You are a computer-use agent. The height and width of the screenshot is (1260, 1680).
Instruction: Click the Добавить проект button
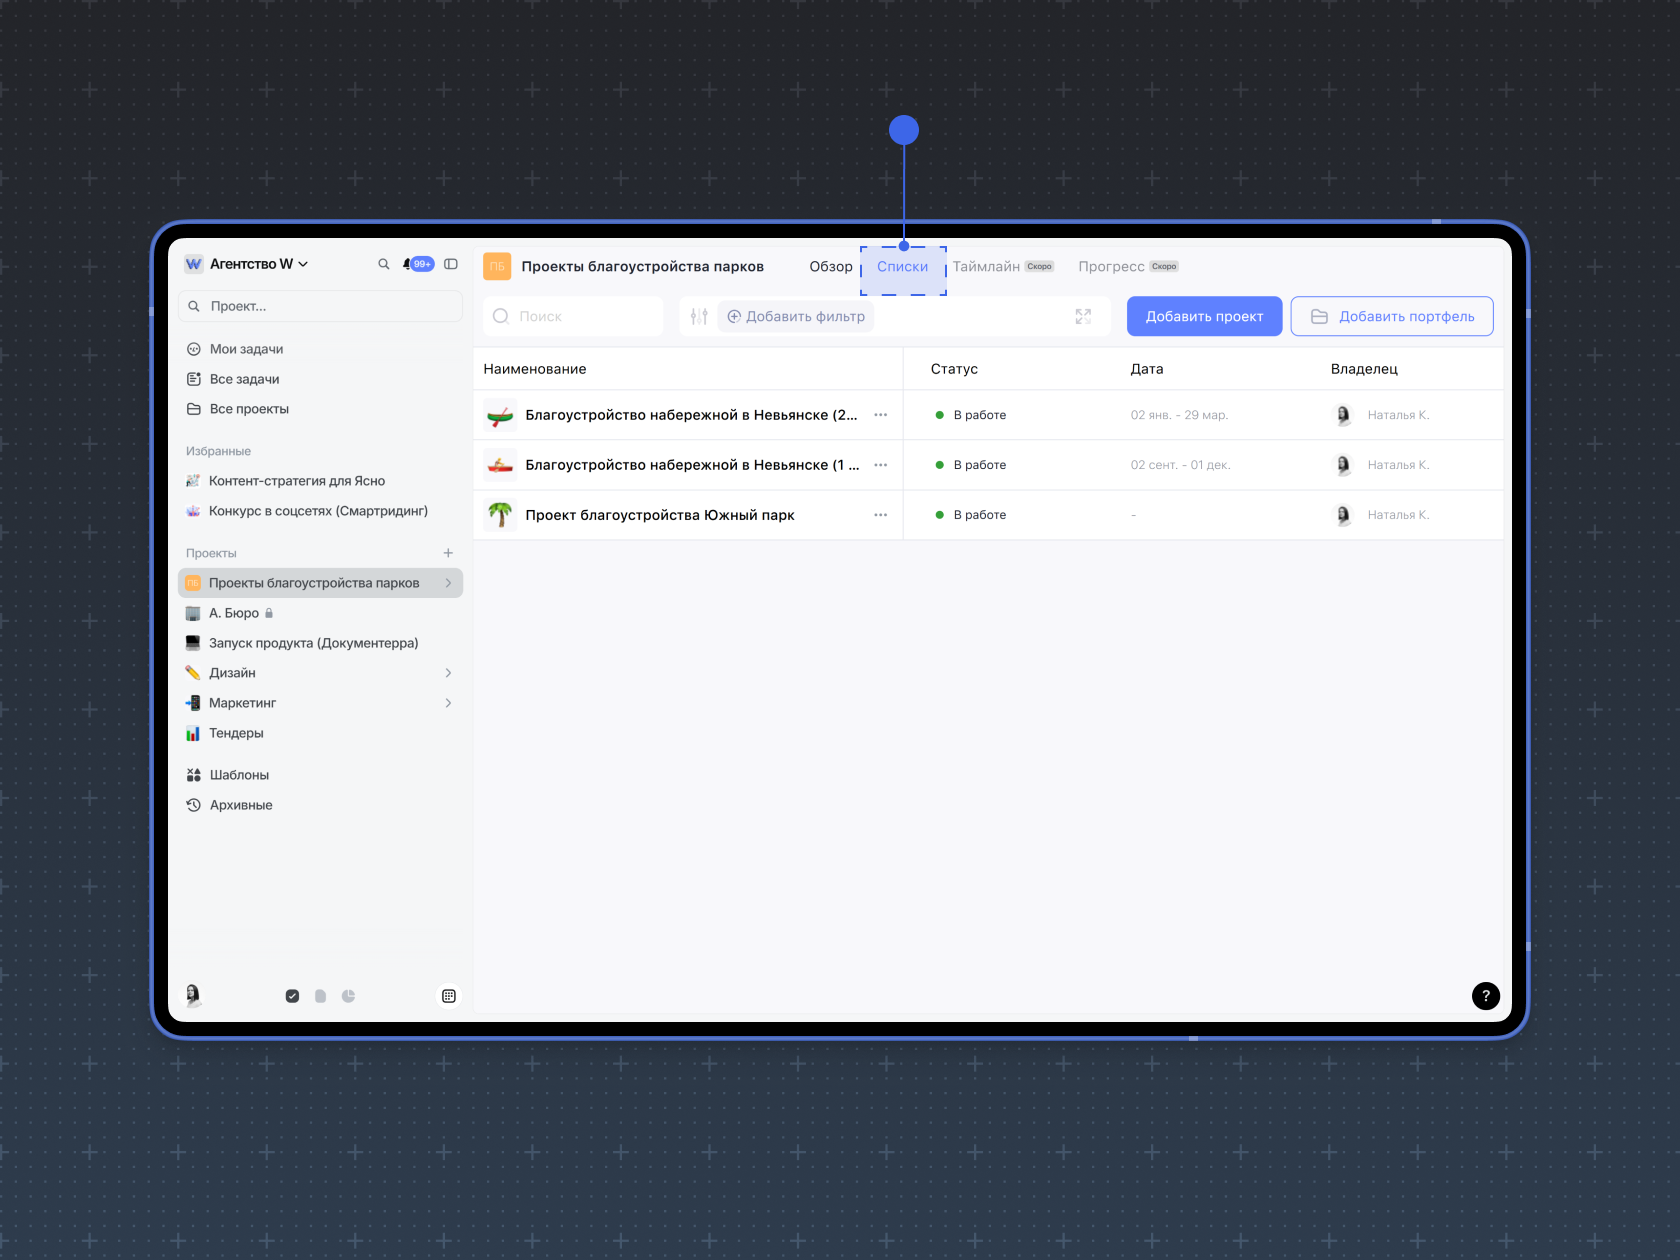click(1204, 316)
